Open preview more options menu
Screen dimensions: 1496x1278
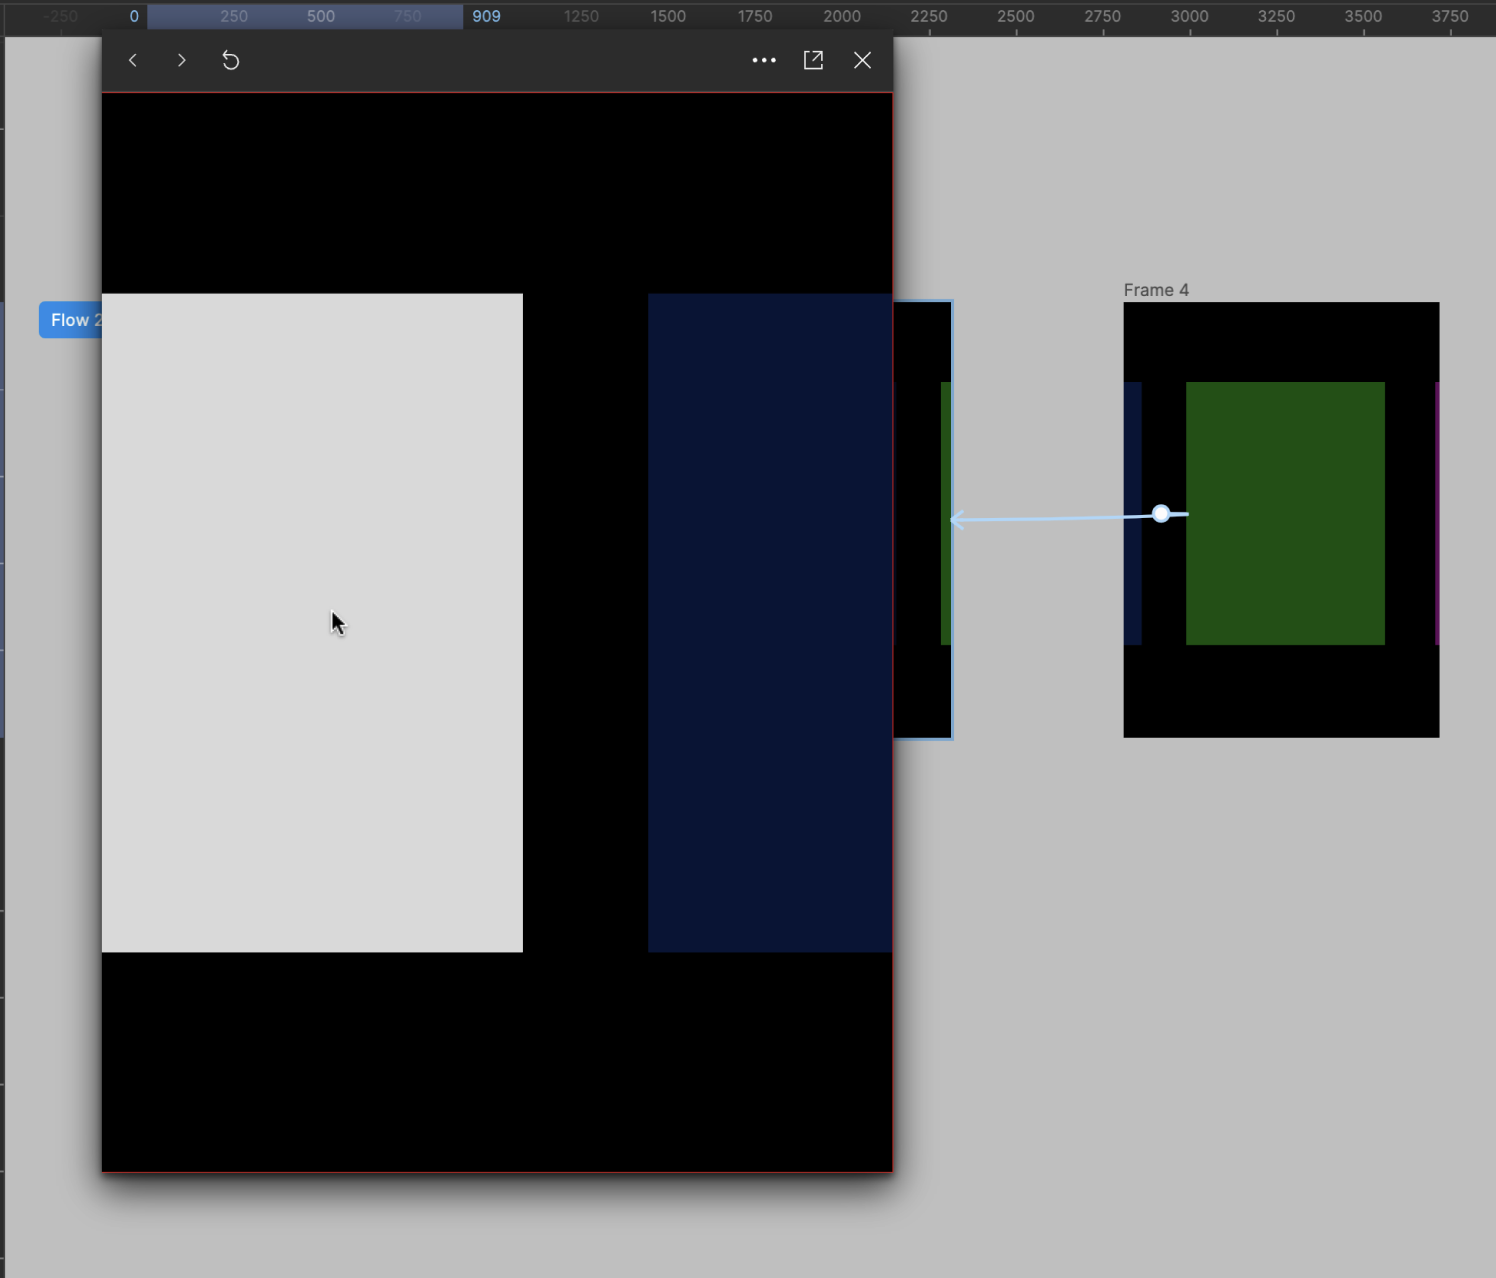[764, 60]
